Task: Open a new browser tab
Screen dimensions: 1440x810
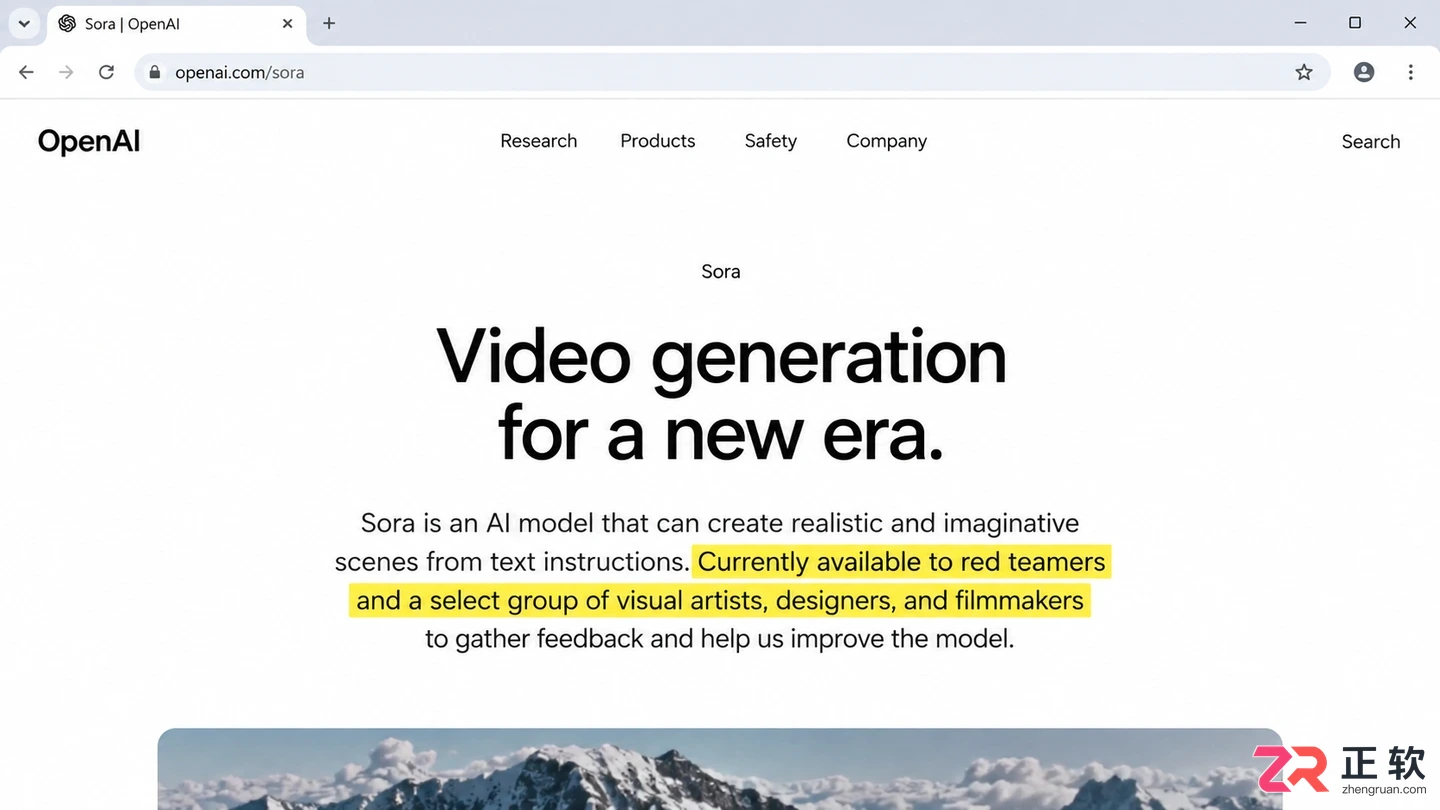Action: click(329, 23)
